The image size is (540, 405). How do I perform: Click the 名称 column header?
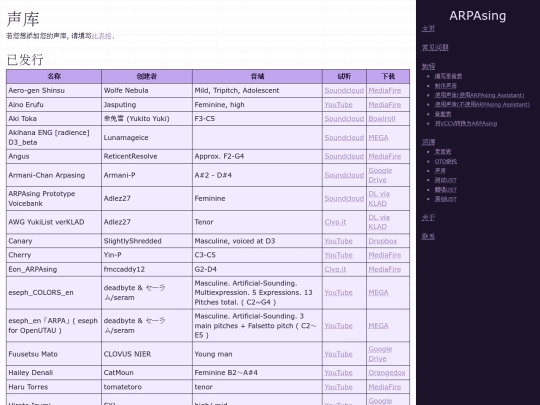click(x=54, y=76)
